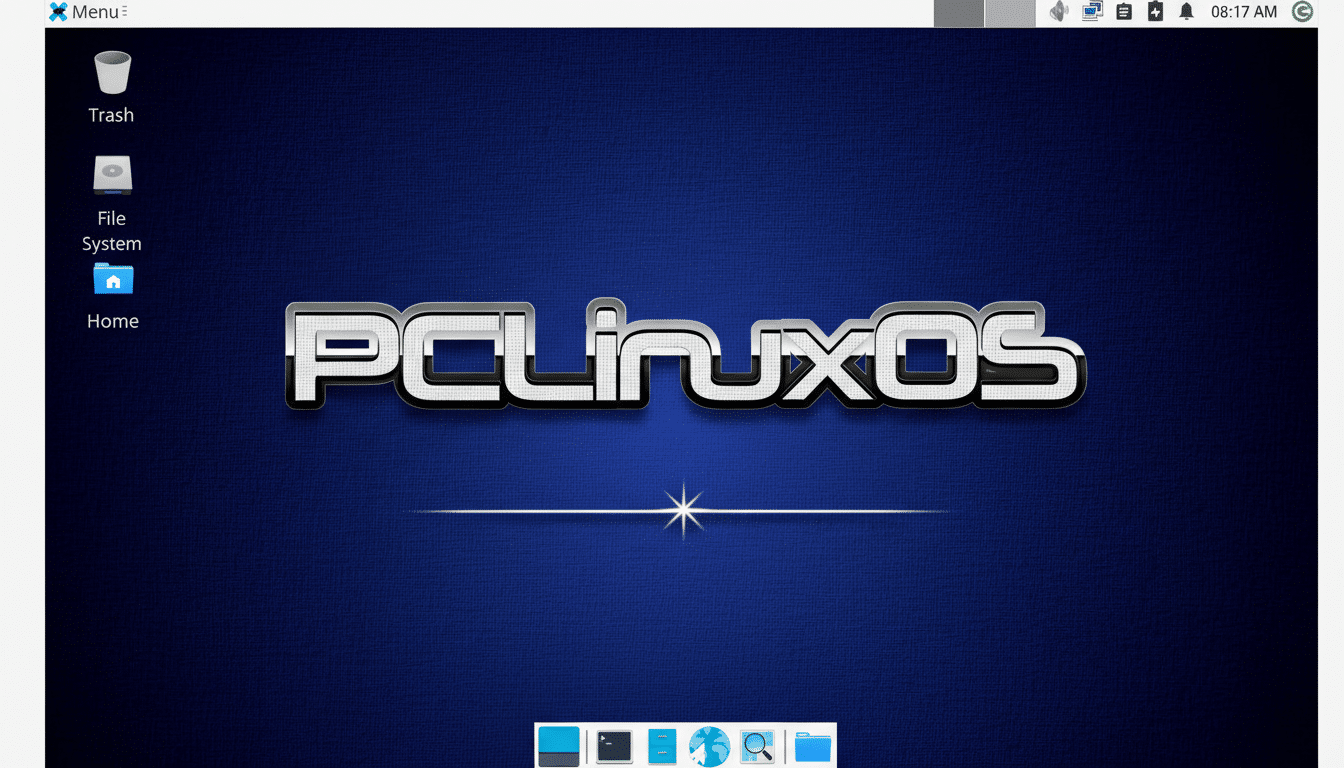
Task: Toggle Show Desktop from the dock
Action: pos(560,745)
